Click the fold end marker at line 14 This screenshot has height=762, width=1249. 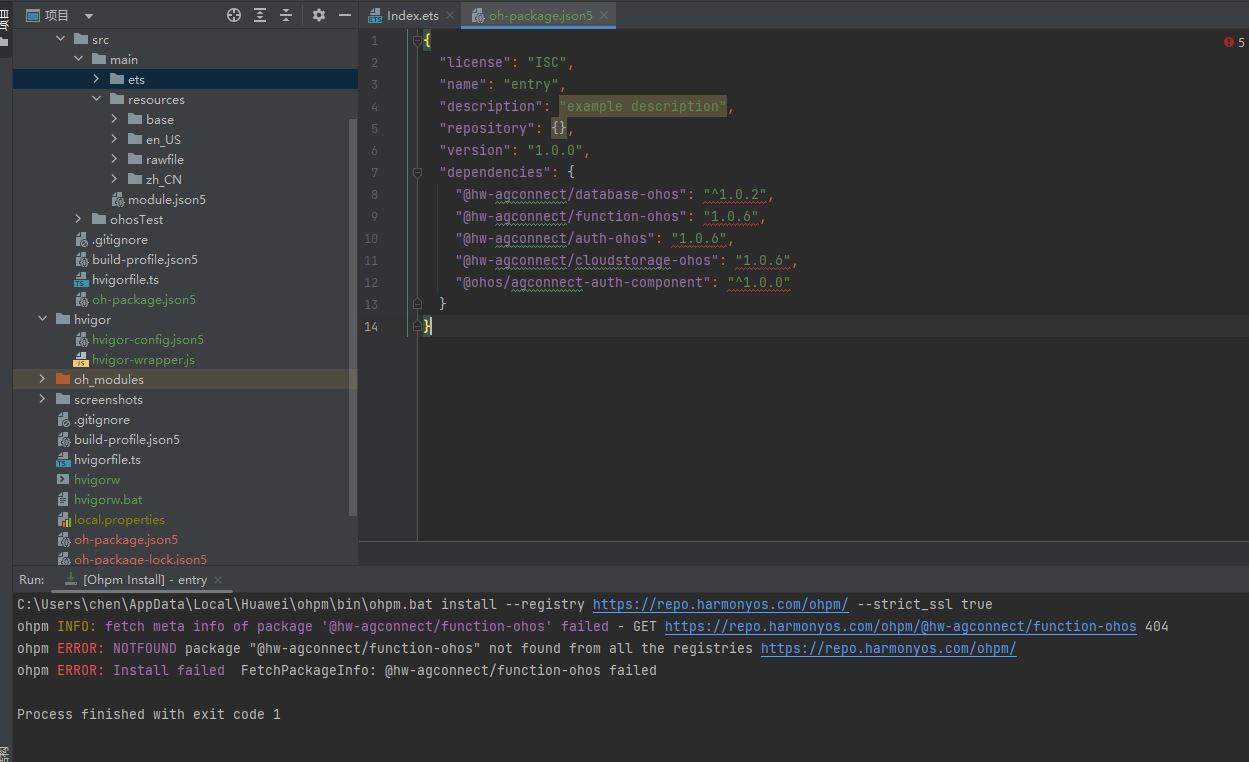(x=418, y=326)
